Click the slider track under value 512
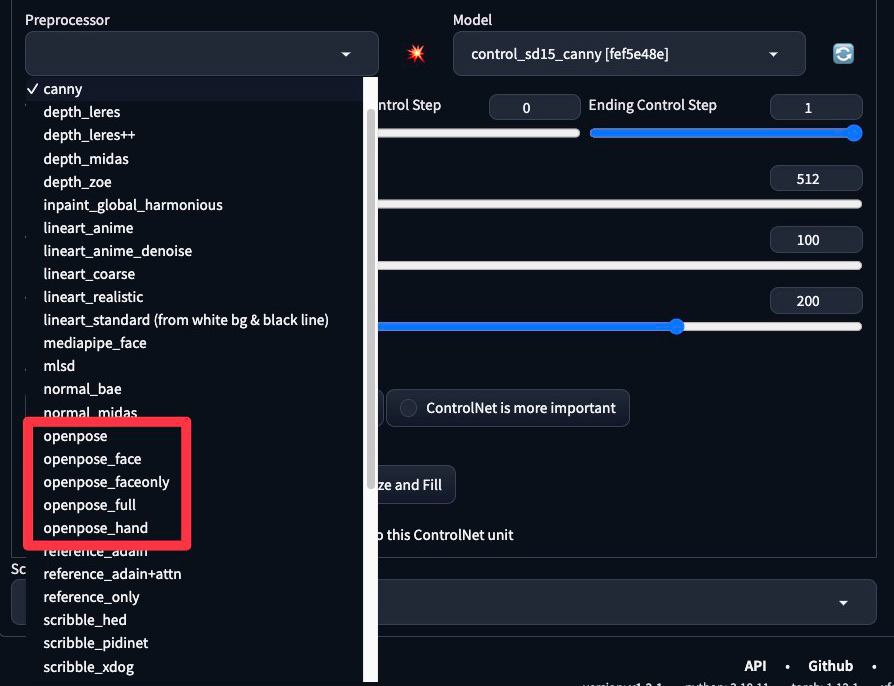 (619, 204)
